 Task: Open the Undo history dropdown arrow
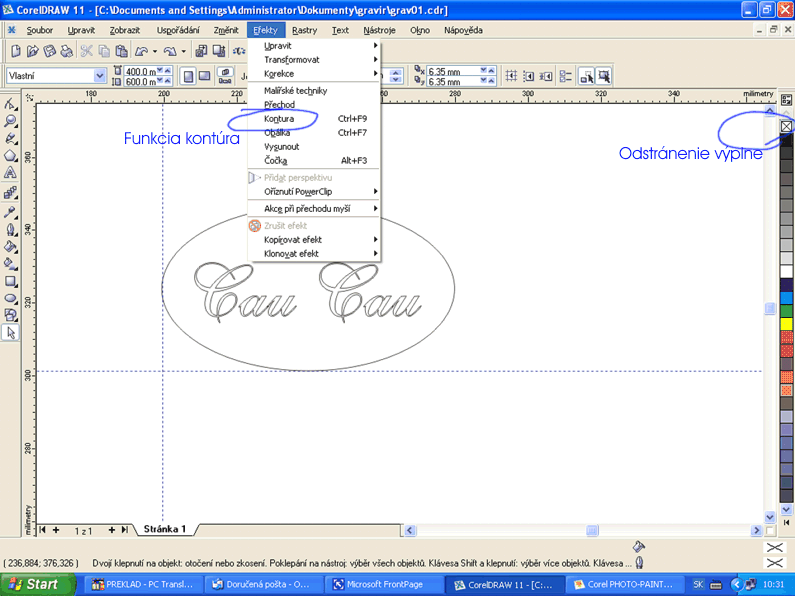[x=155, y=51]
